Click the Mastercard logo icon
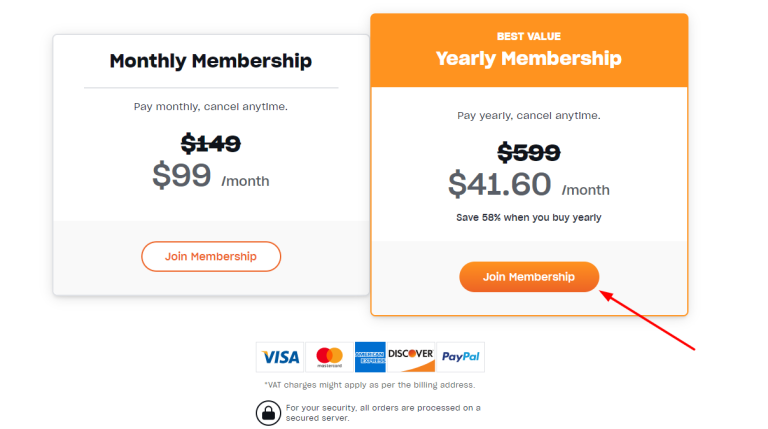This screenshot has width=768, height=429. click(x=329, y=357)
